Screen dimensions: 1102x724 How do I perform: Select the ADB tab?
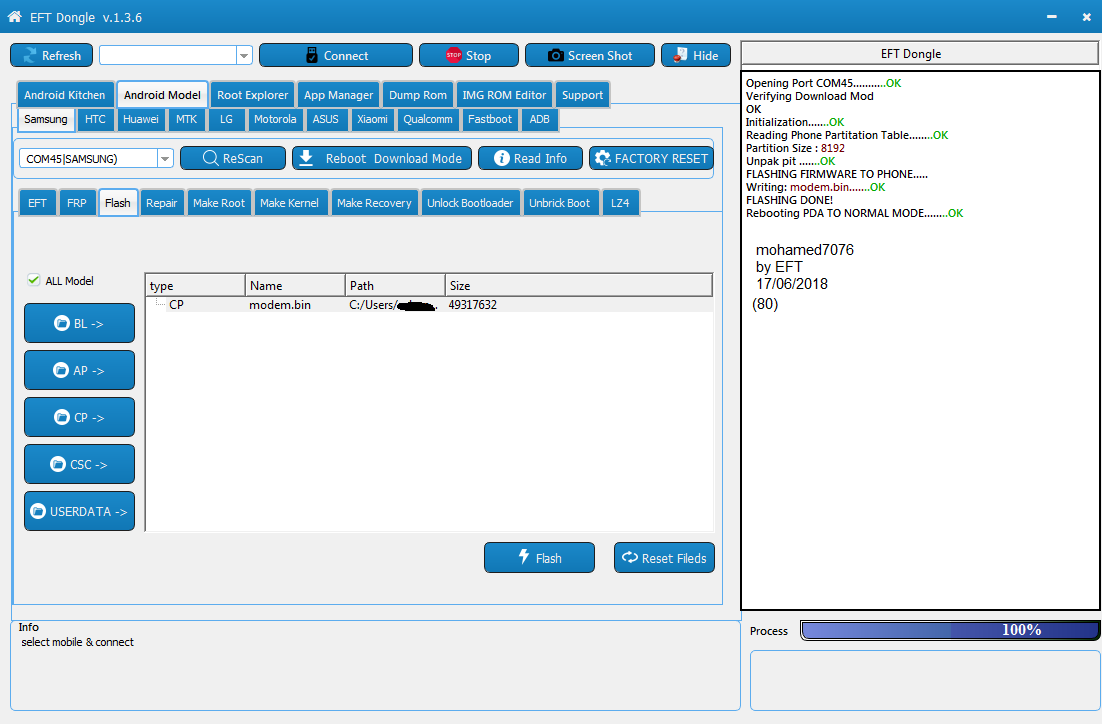(539, 119)
